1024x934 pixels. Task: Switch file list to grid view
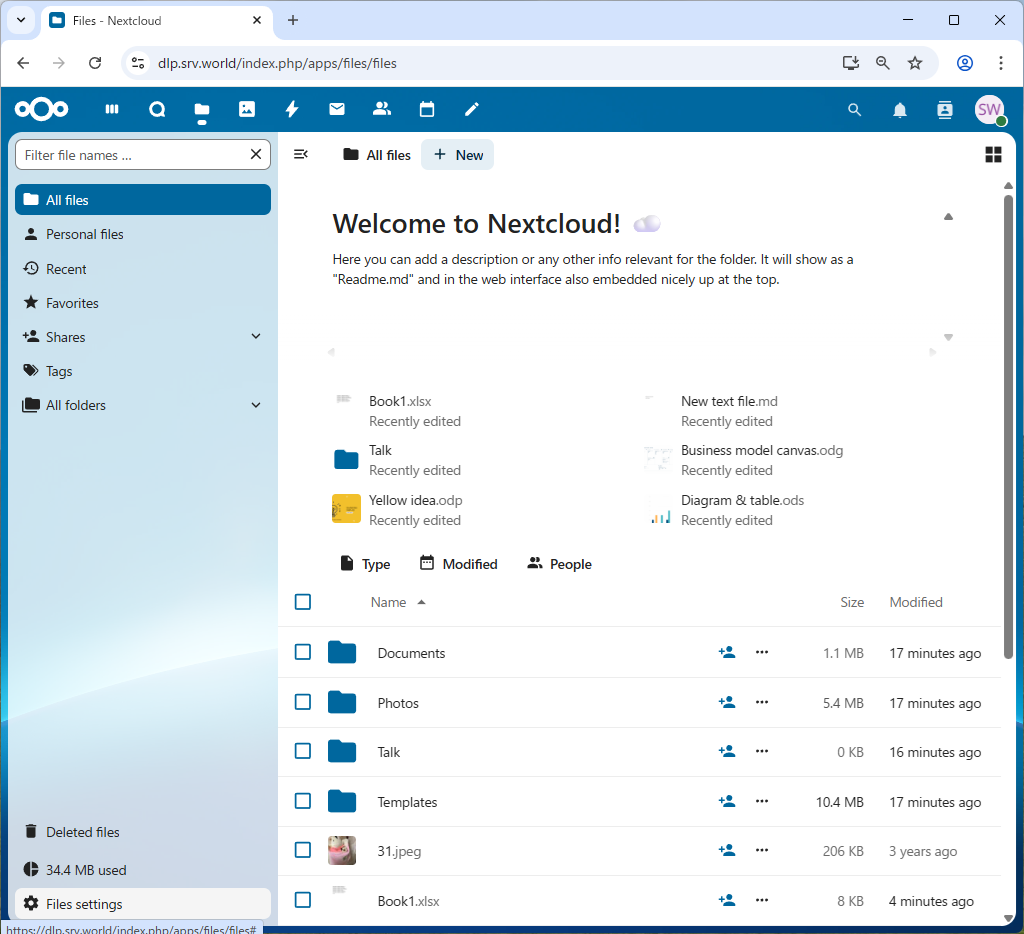(993, 154)
